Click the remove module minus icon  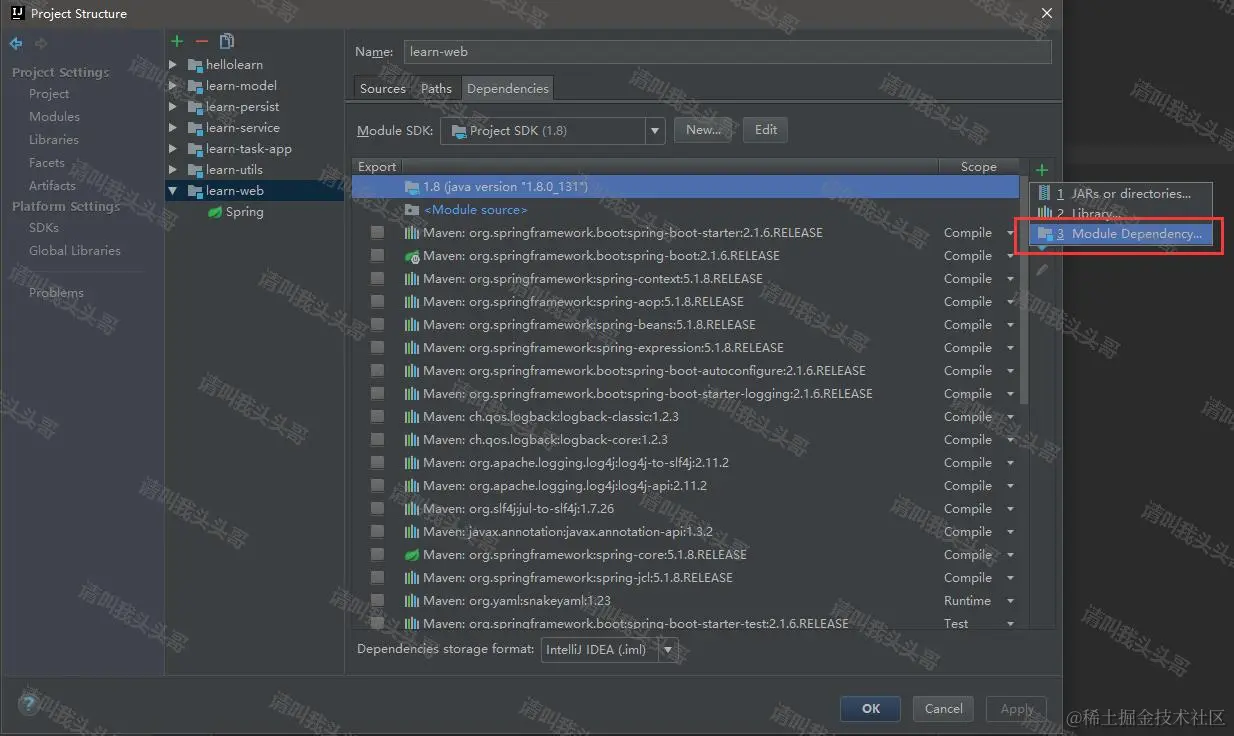coord(200,41)
